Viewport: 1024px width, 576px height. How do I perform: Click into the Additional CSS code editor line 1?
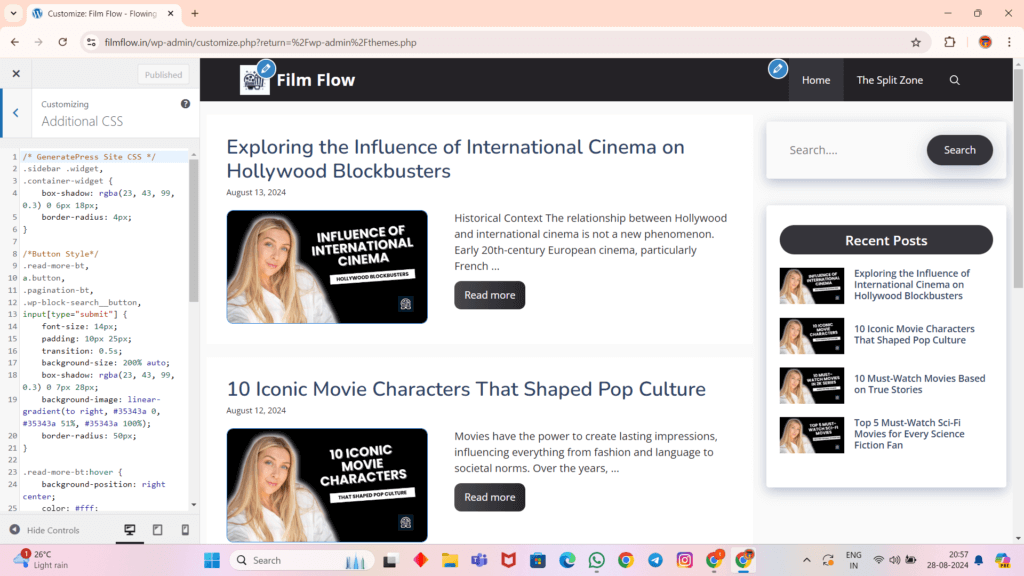click(104, 157)
